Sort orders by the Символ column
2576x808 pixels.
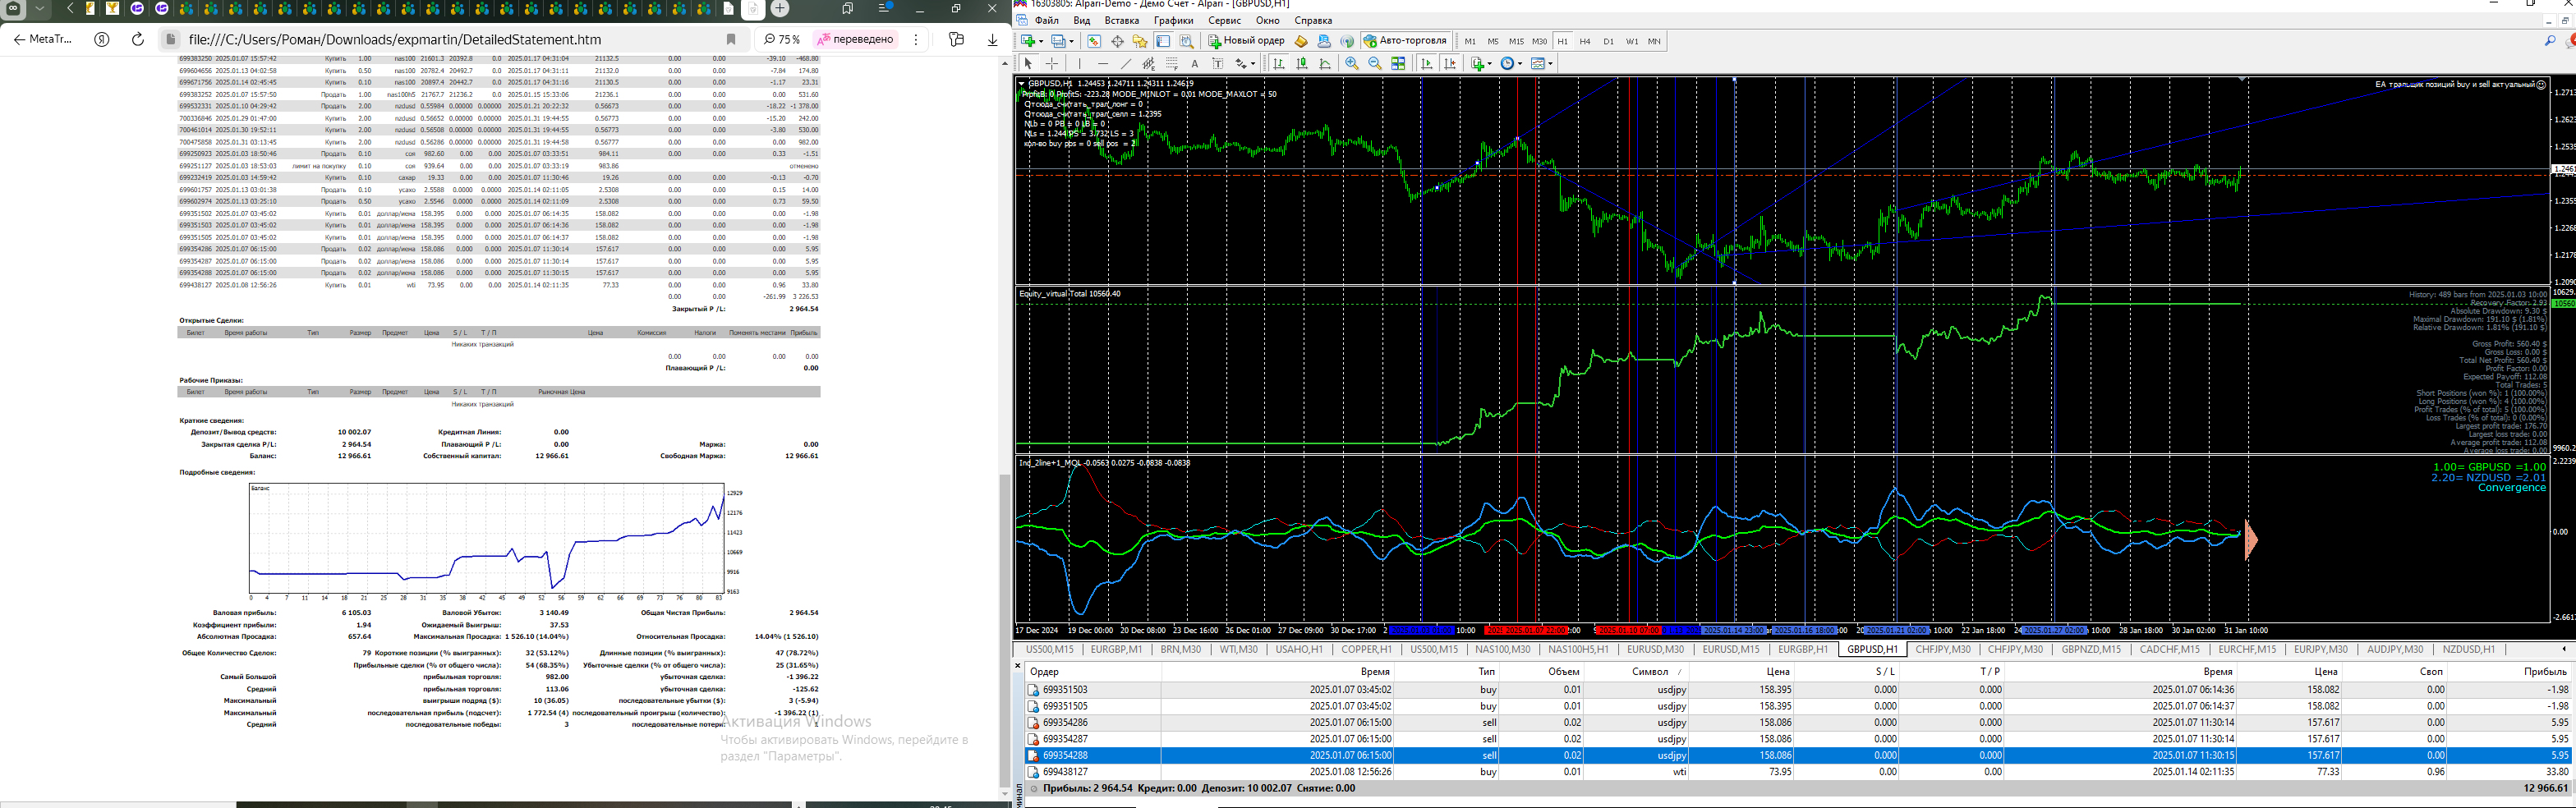(x=1649, y=672)
